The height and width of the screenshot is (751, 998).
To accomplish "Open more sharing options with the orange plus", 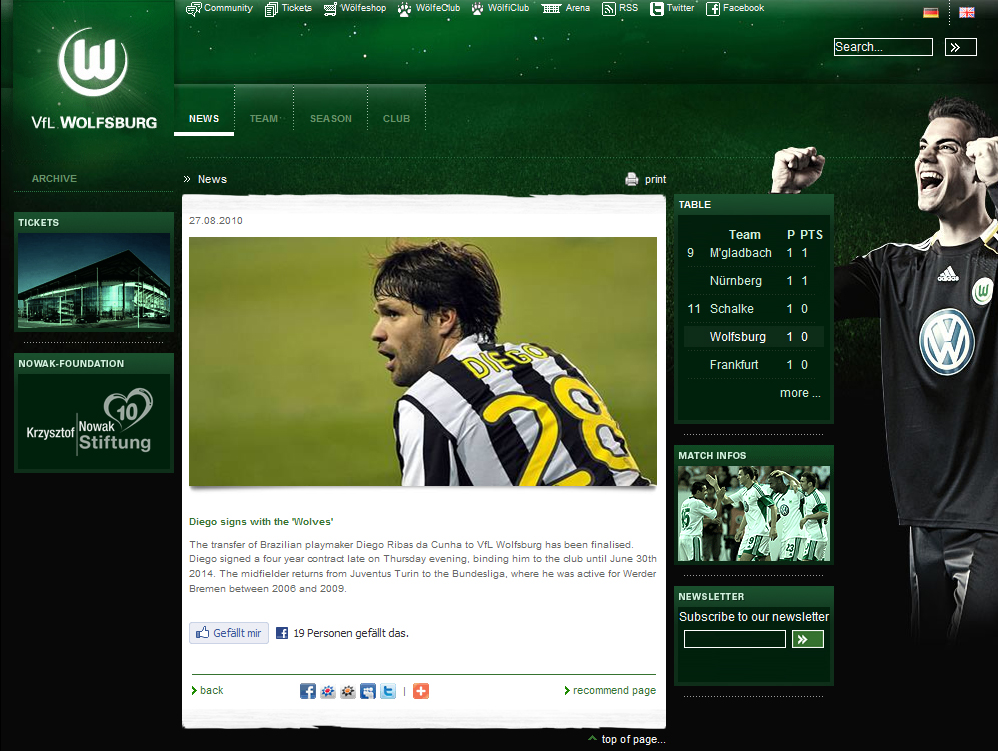I will click(x=421, y=691).
